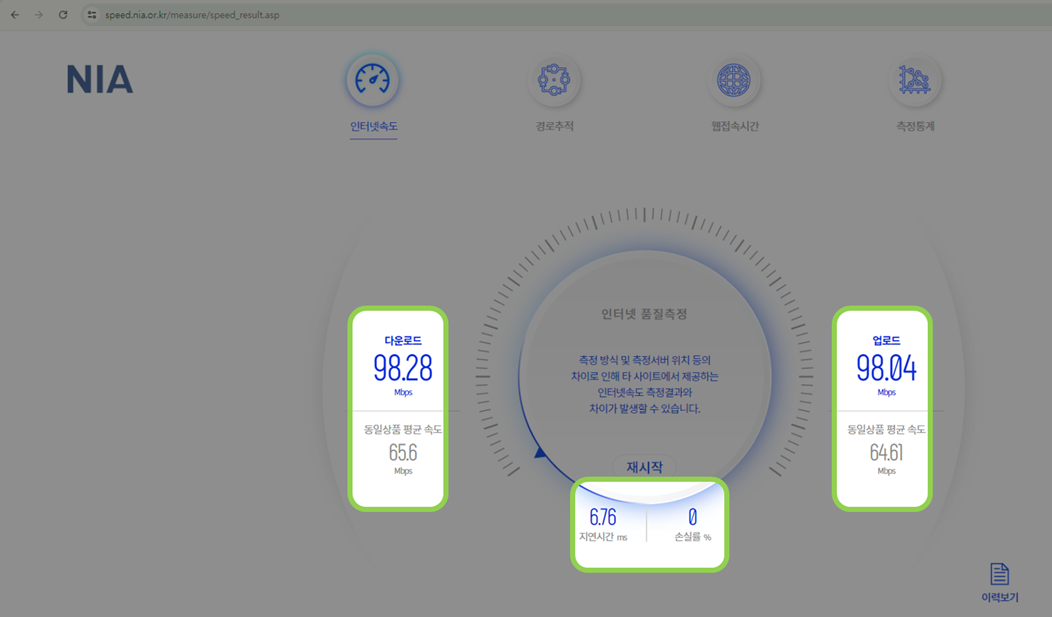Screen dimensions: 1052x617
Task: Click the 업로드 label
Action: (x=886, y=341)
